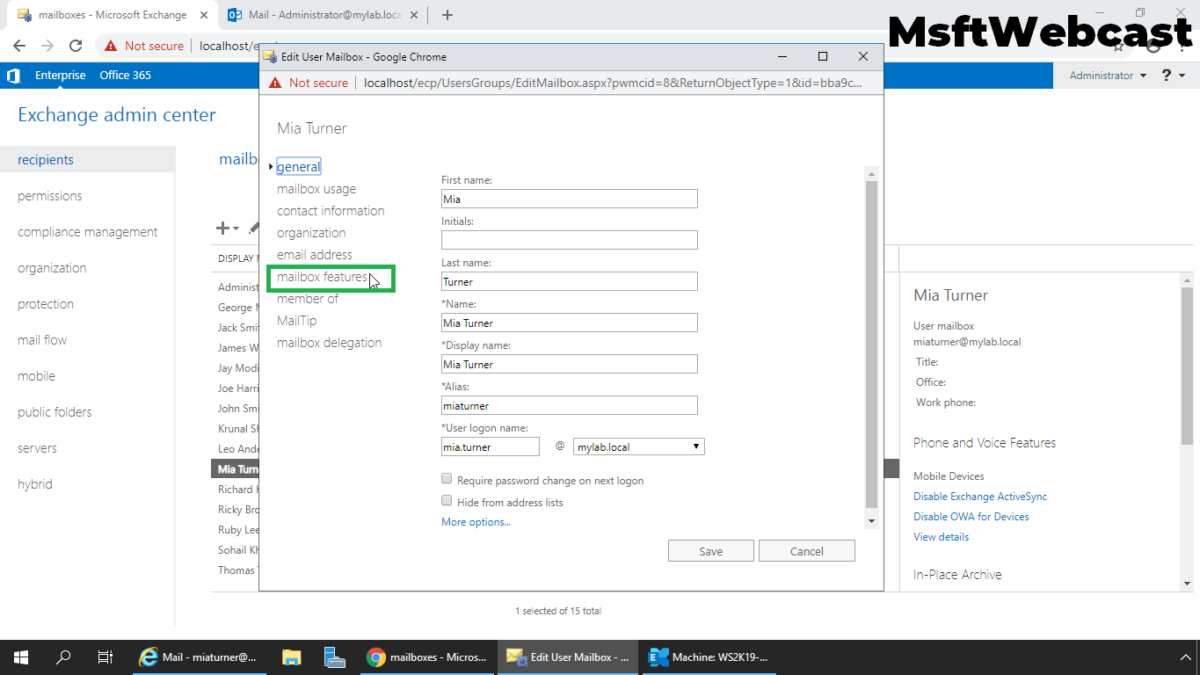The height and width of the screenshot is (675, 1200).
Task: Toggle Hide from address lists off
Action: (446, 500)
